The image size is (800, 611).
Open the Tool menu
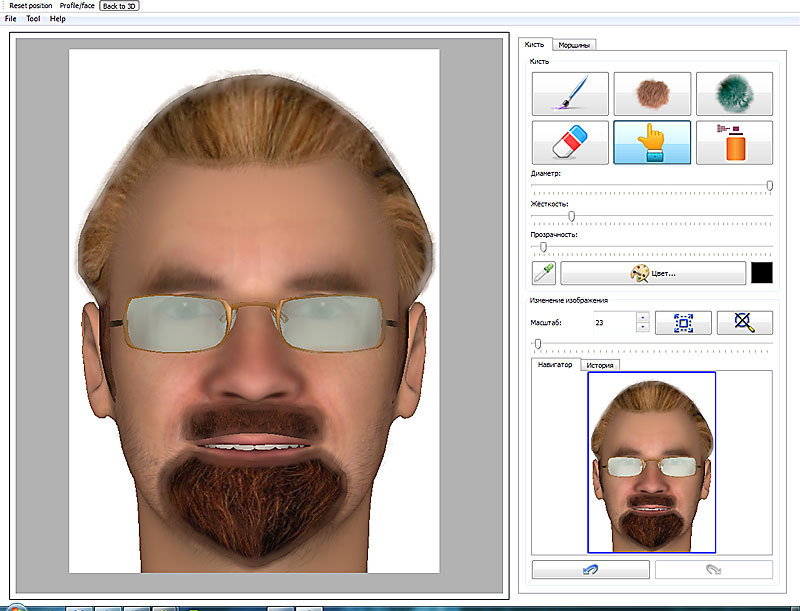coord(33,19)
